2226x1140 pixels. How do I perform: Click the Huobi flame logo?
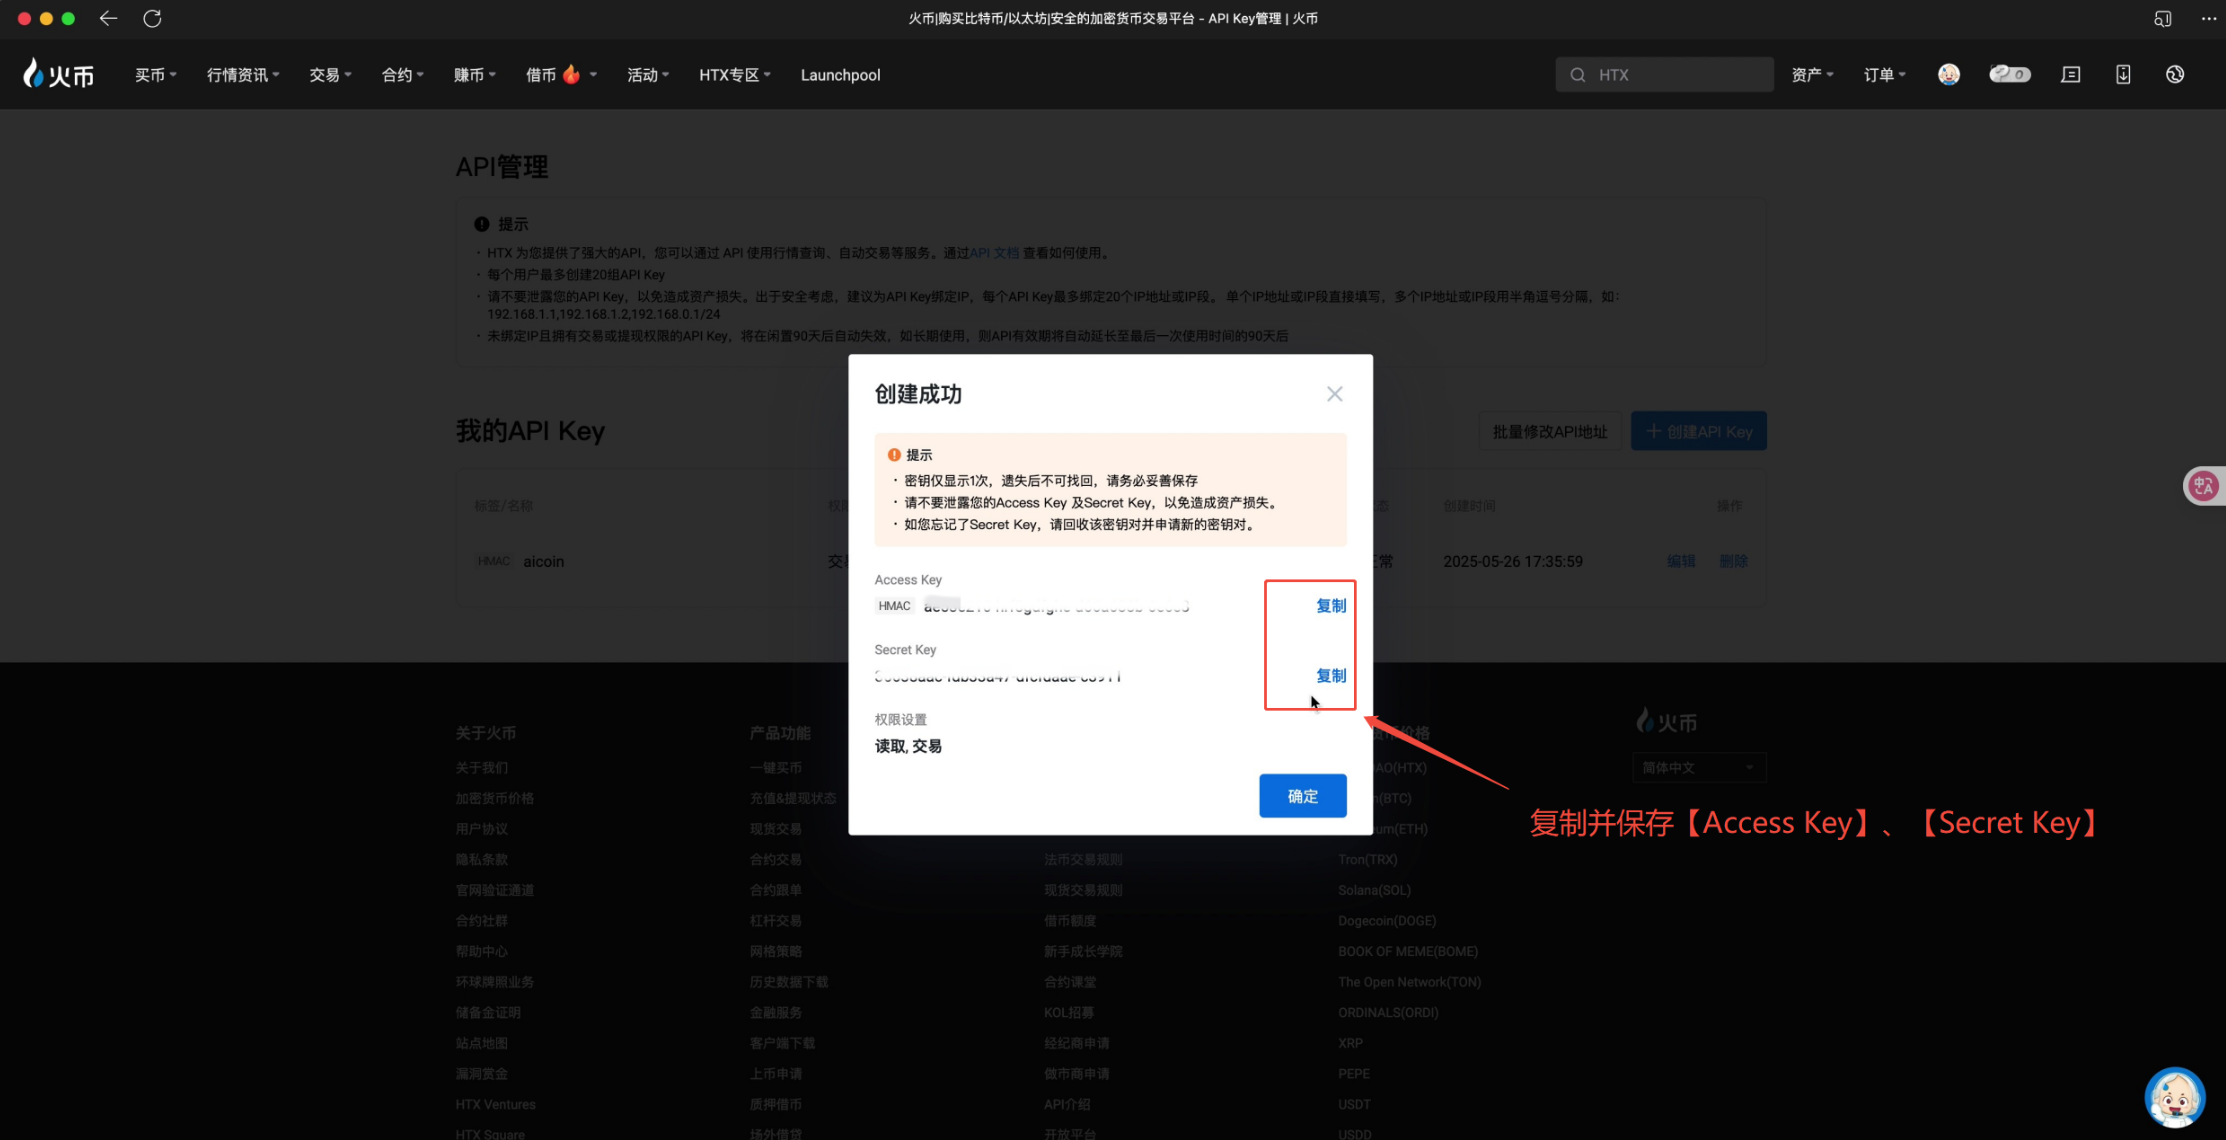(58, 74)
